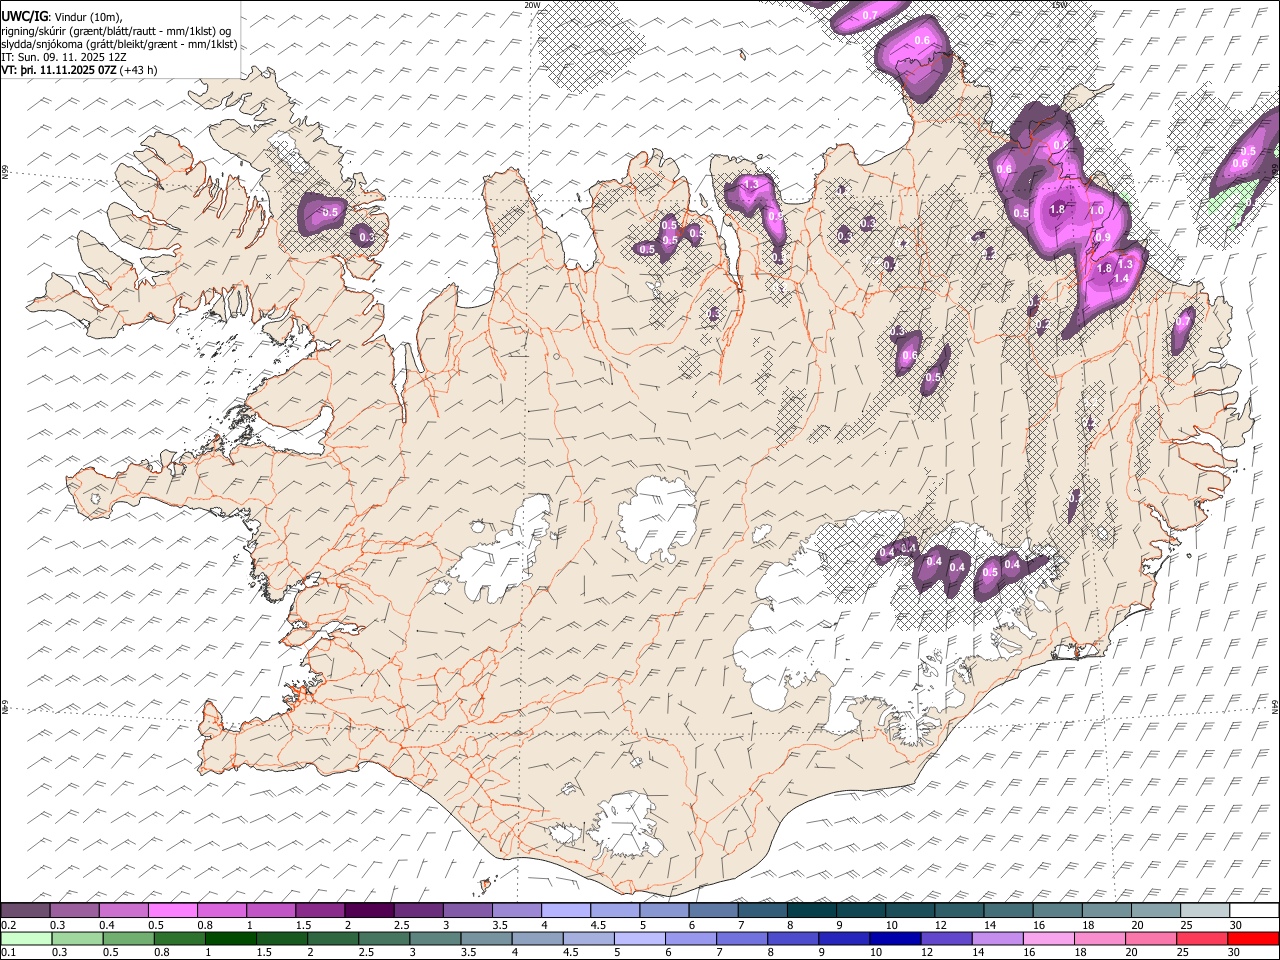Screen dimensions: 1280x960
Task: Click the white swatch above the 30 label
Action: (x=1254, y=911)
